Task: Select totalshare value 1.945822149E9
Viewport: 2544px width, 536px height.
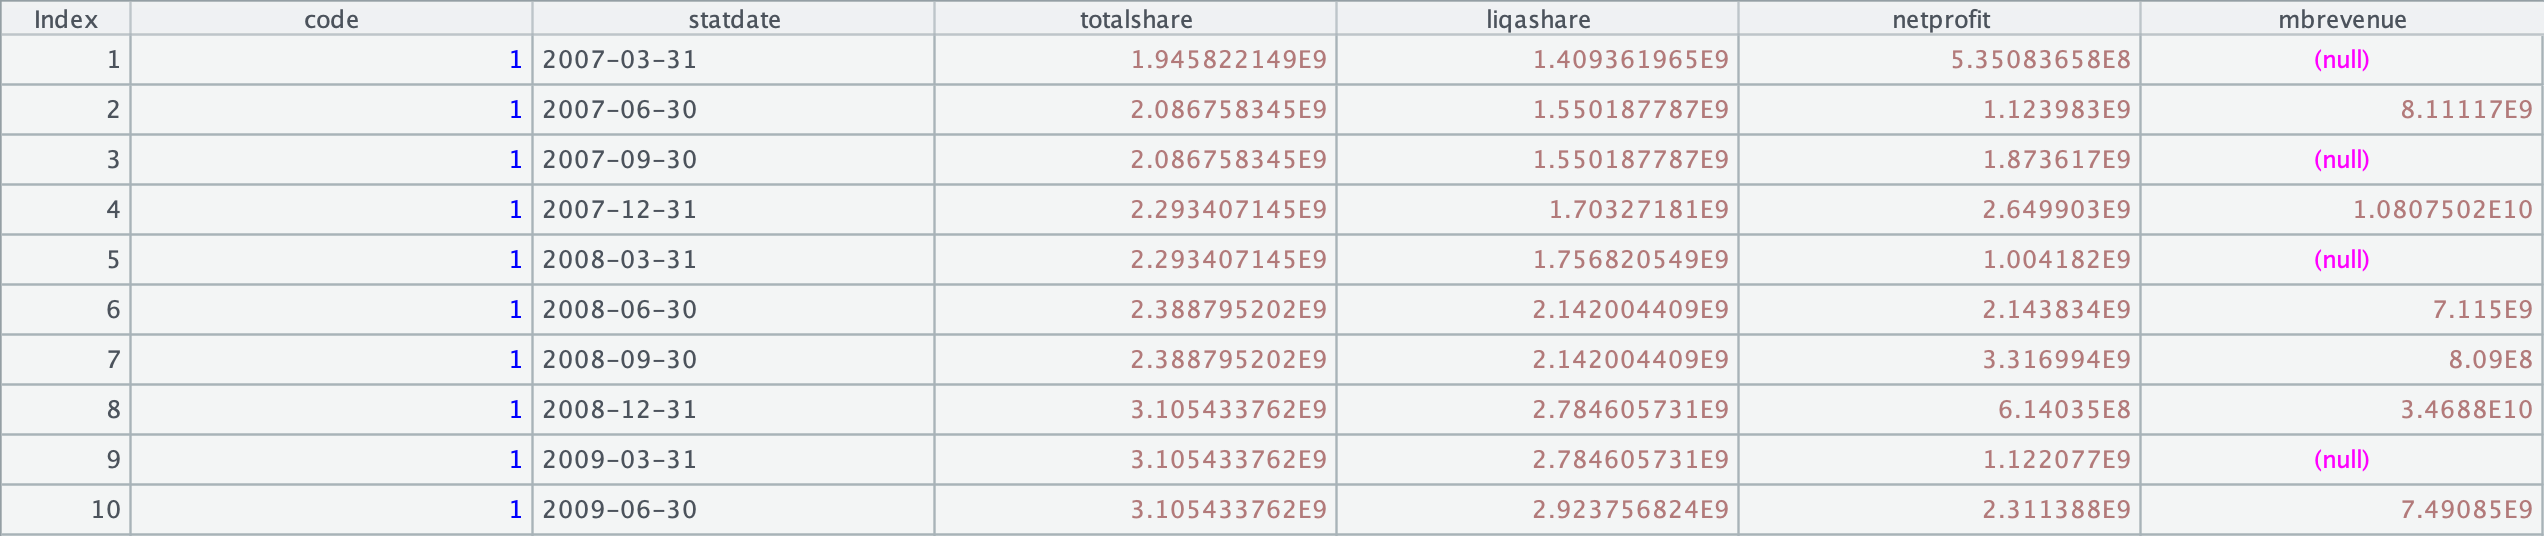Action: (x=1136, y=60)
